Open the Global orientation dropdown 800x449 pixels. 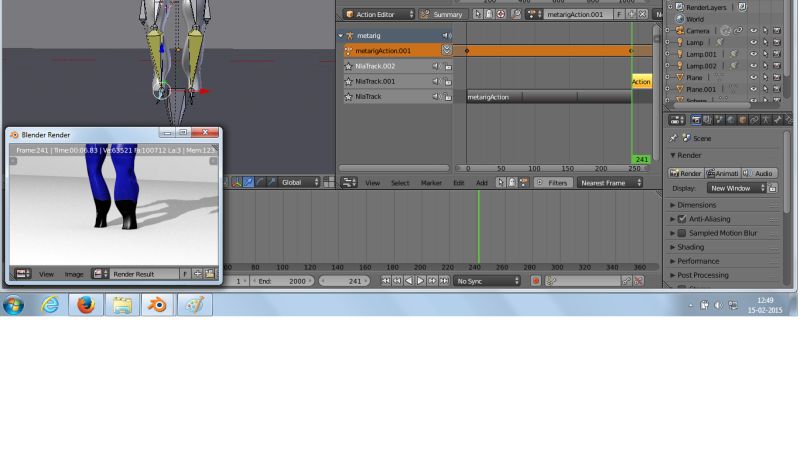tap(299, 182)
